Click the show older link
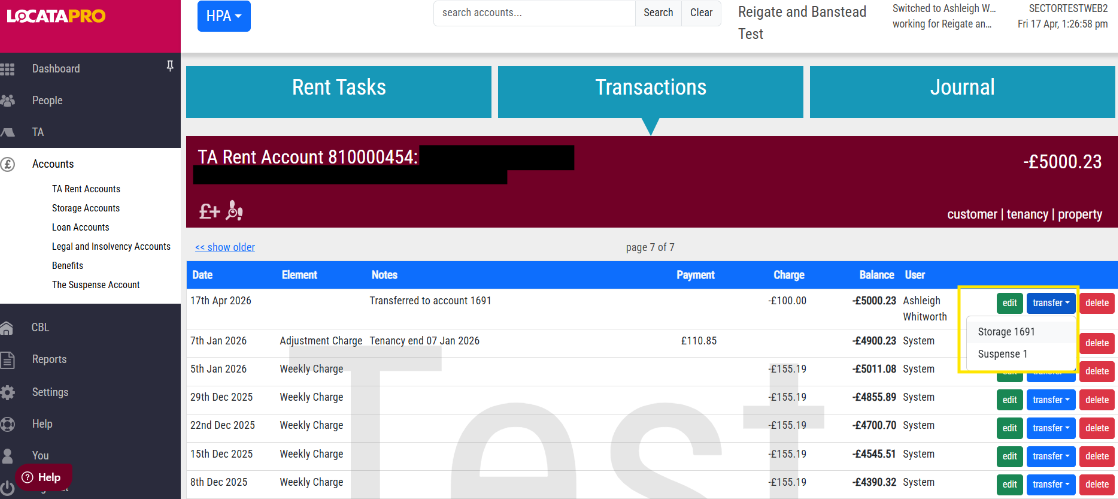Screen dimensions: 1118x499 tap(225, 247)
